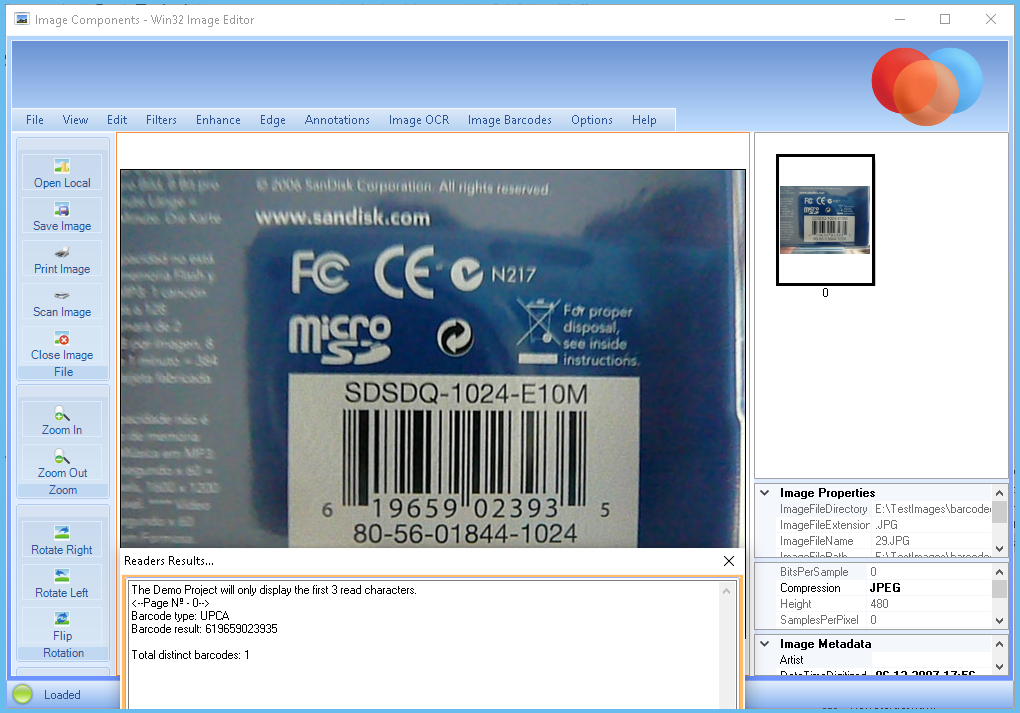
Task: Click the Compression value JPEG
Action: tap(885, 587)
